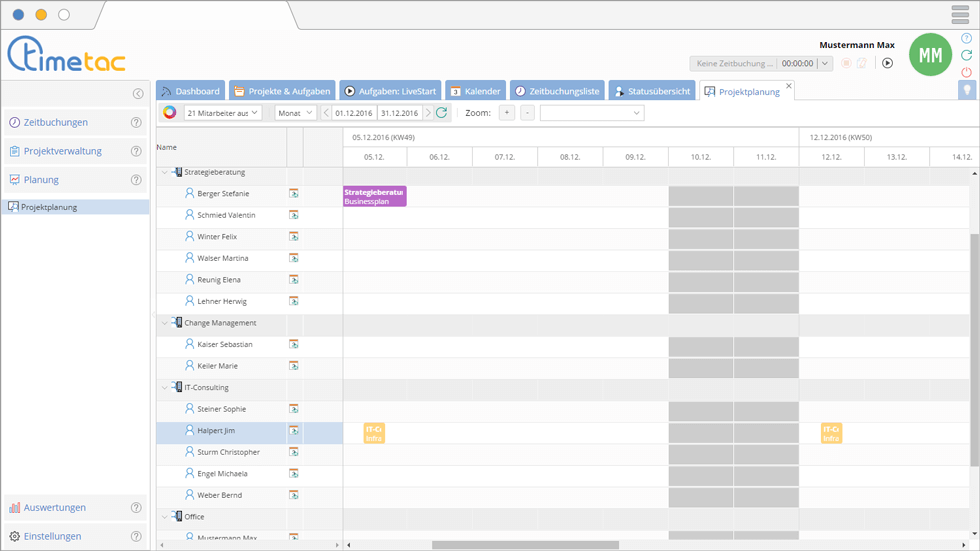Click help icon next to Projektverwaltung

click(136, 152)
